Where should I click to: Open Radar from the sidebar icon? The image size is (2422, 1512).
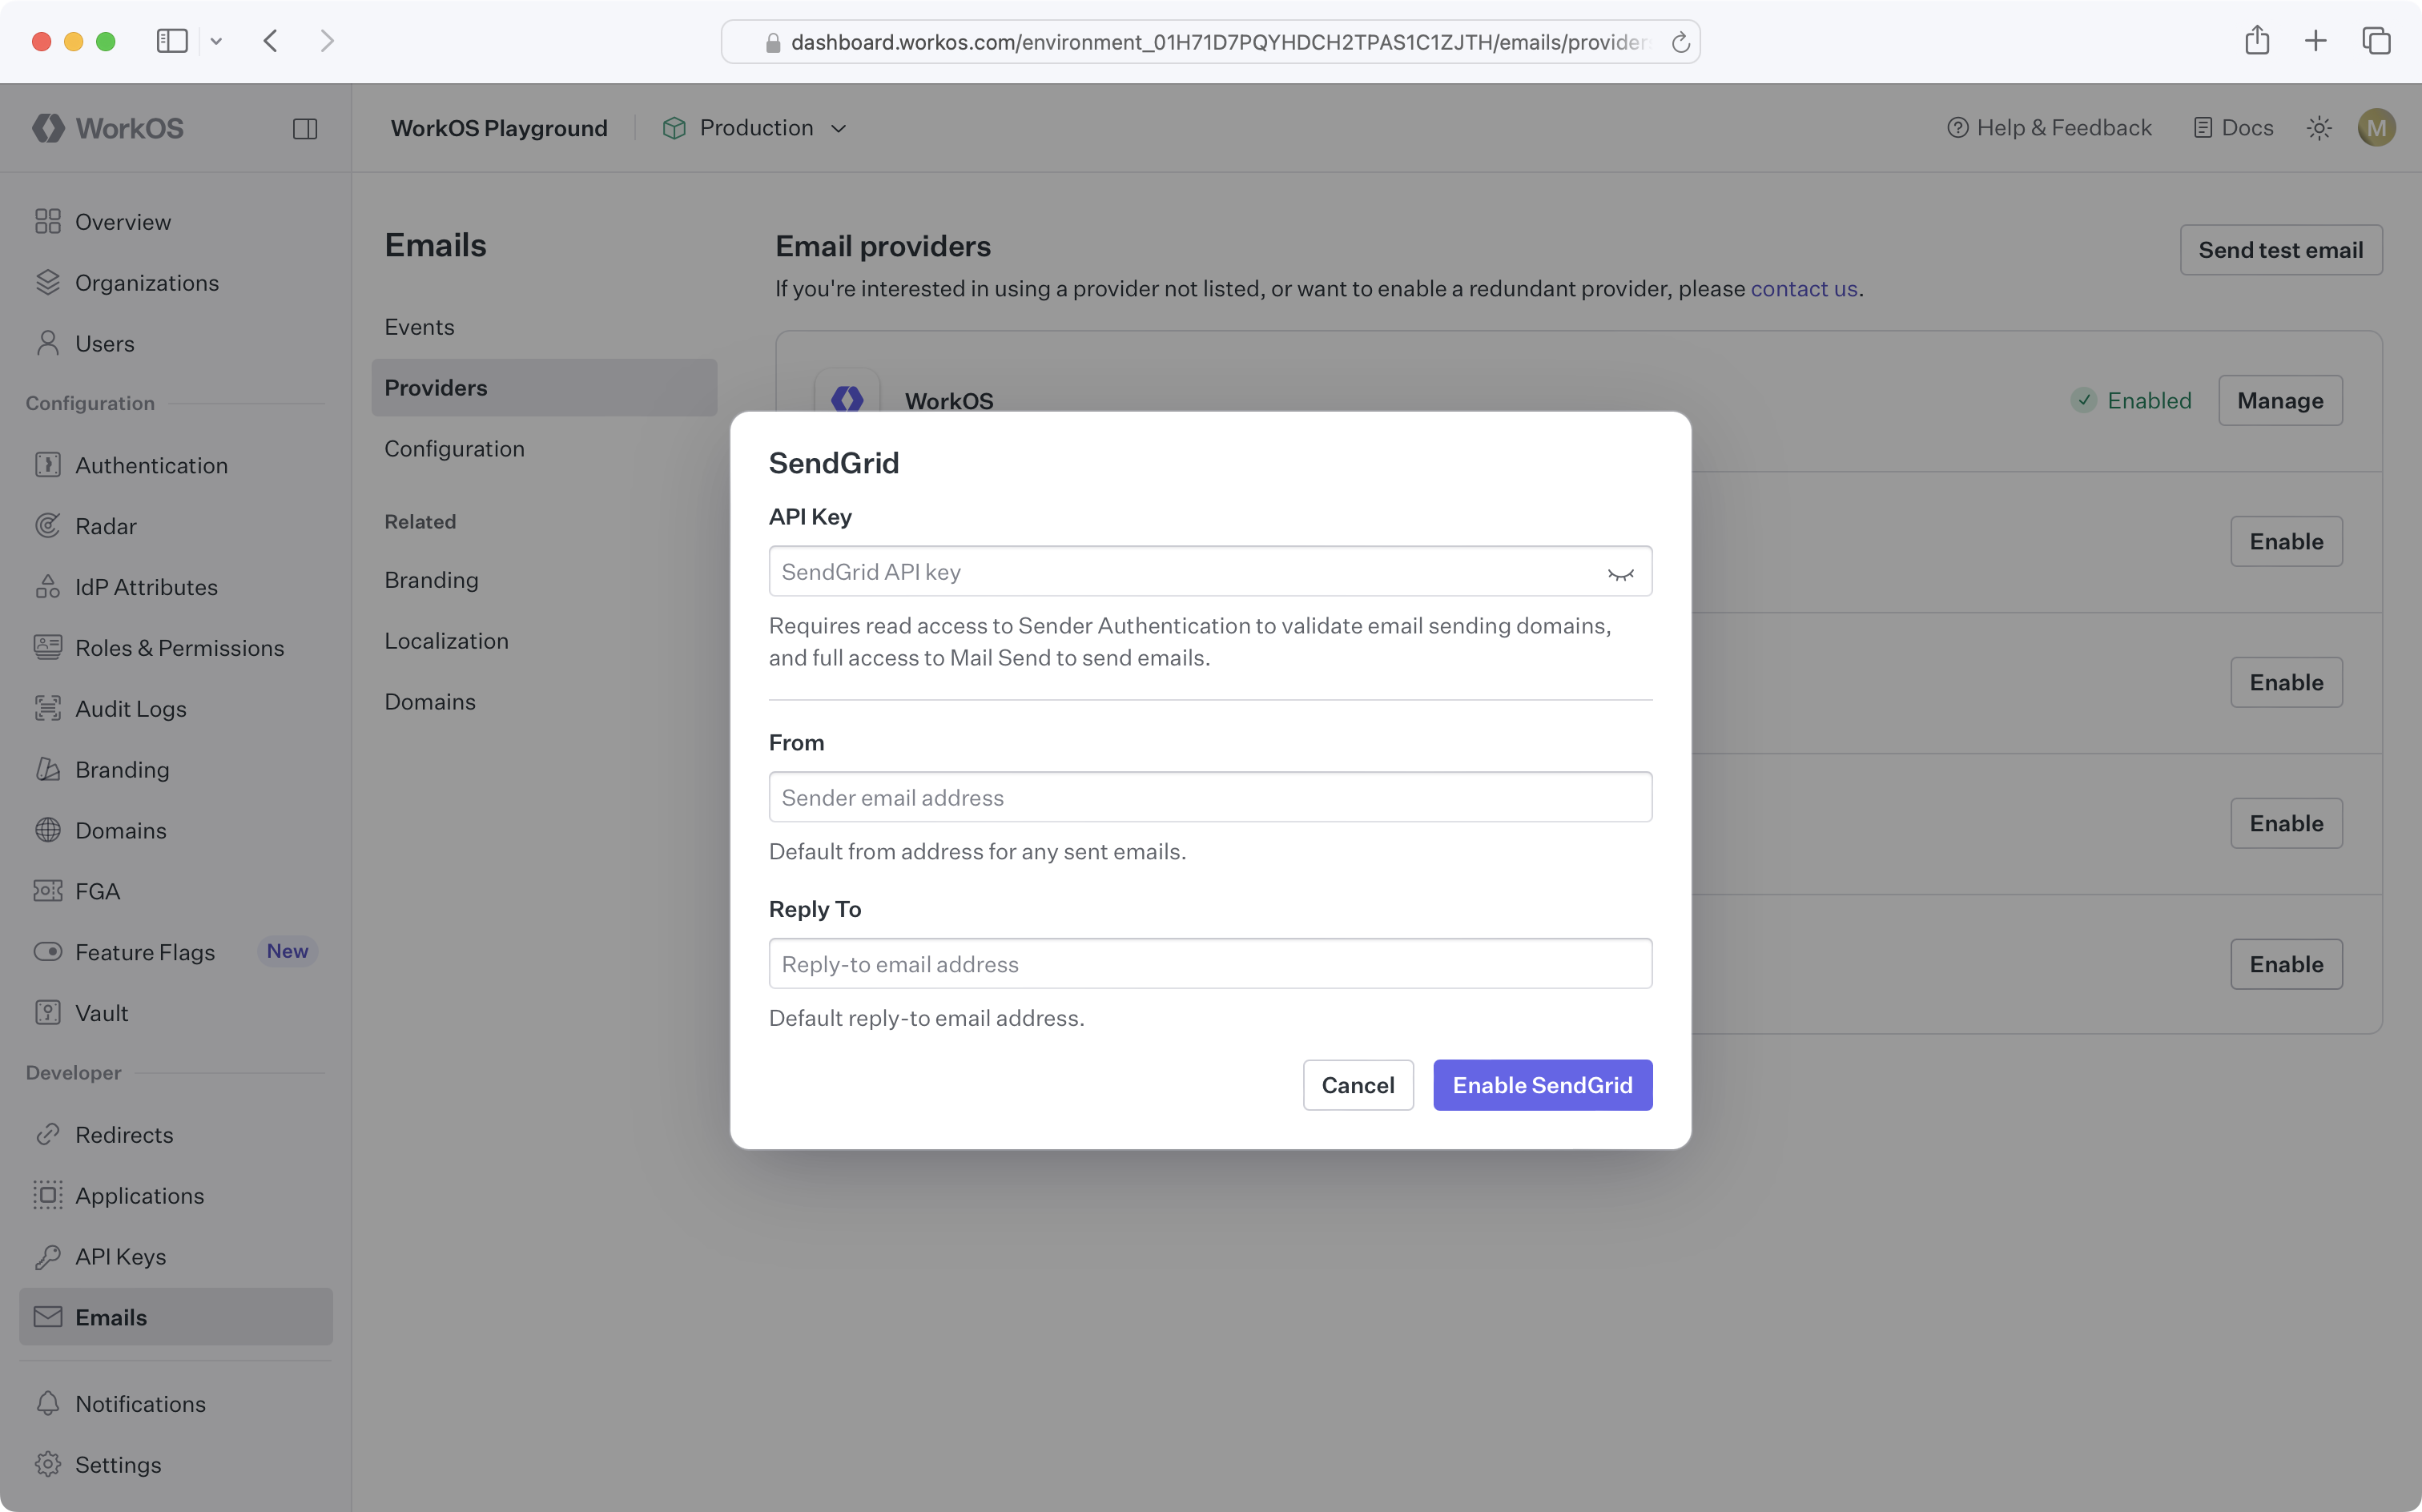(48, 525)
